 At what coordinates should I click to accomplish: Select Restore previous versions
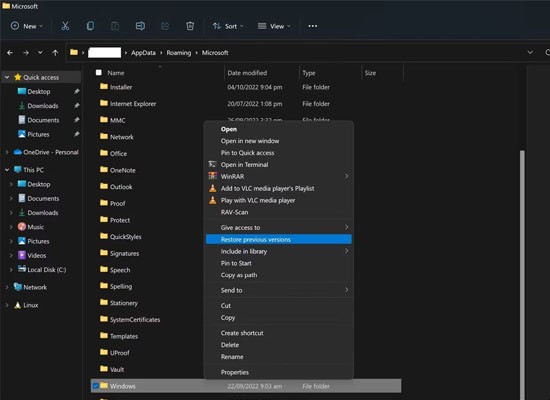pos(279,239)
